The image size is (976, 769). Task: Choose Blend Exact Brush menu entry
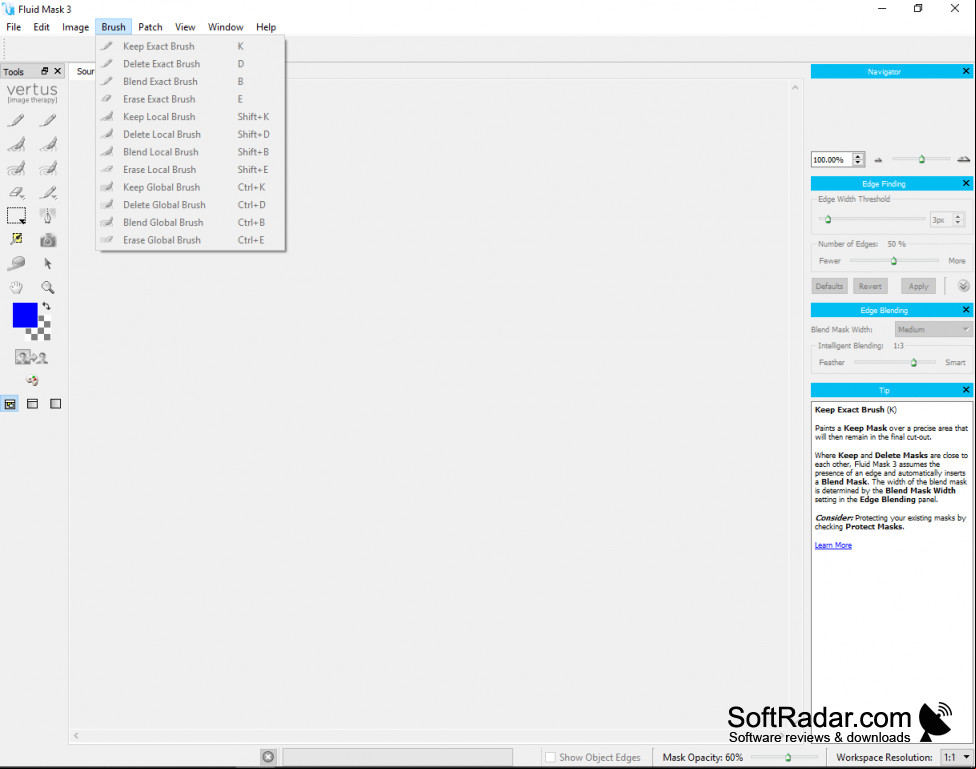pyautogui.click(x=190, y=82)
